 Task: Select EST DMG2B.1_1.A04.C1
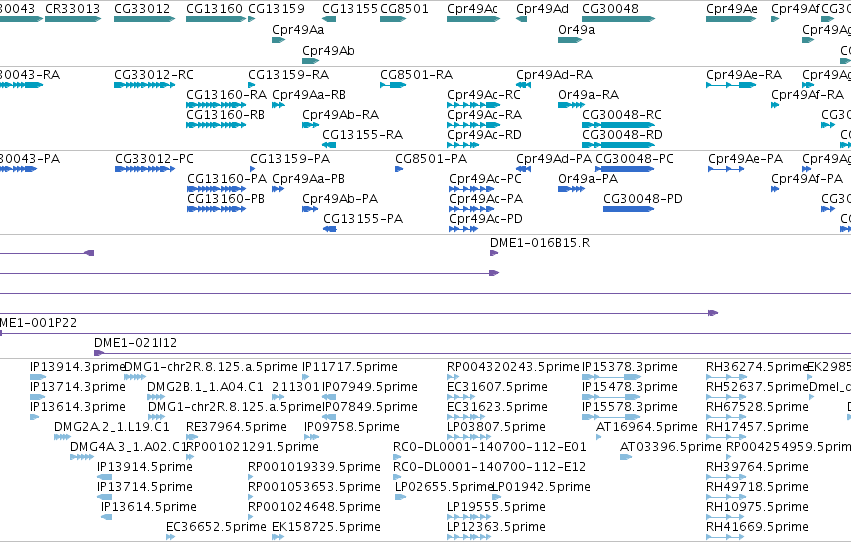click(156, 397)
